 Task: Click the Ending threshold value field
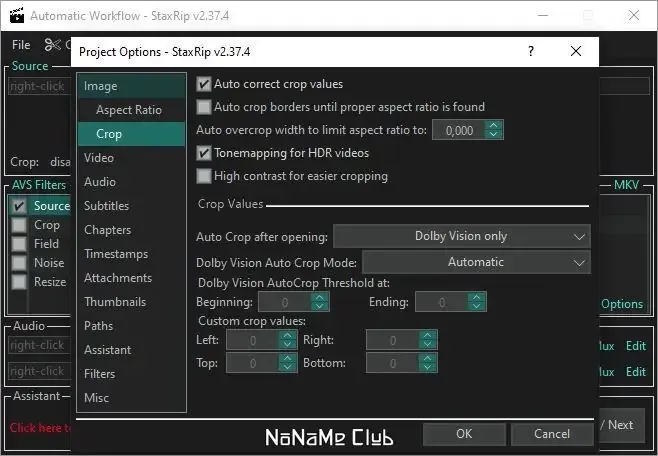[442, 302]
